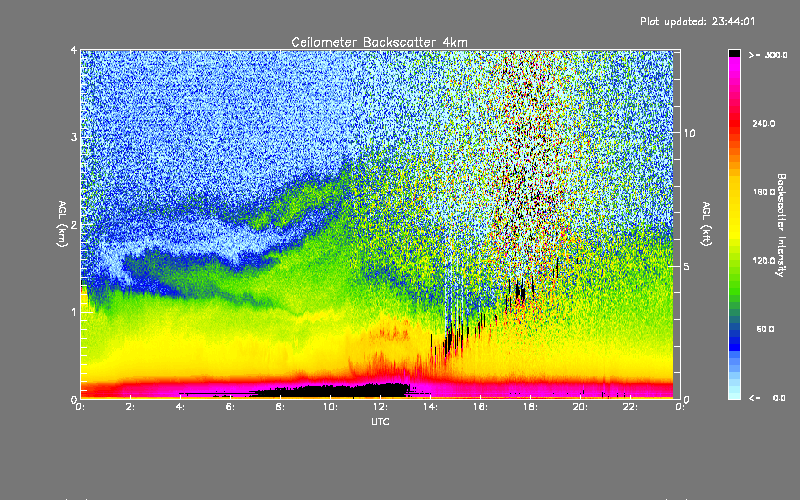800x500 pixels.
Task: Click the "240.0" colorbar value
Action: (764, 123)
